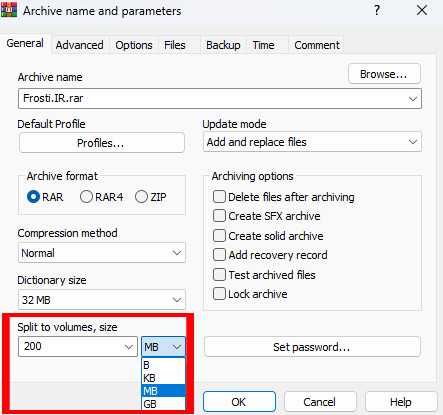The height and width of the screenshot is (415, 443).
Task: Close the Archive name and parameters dialog
Action: [422, 10]
